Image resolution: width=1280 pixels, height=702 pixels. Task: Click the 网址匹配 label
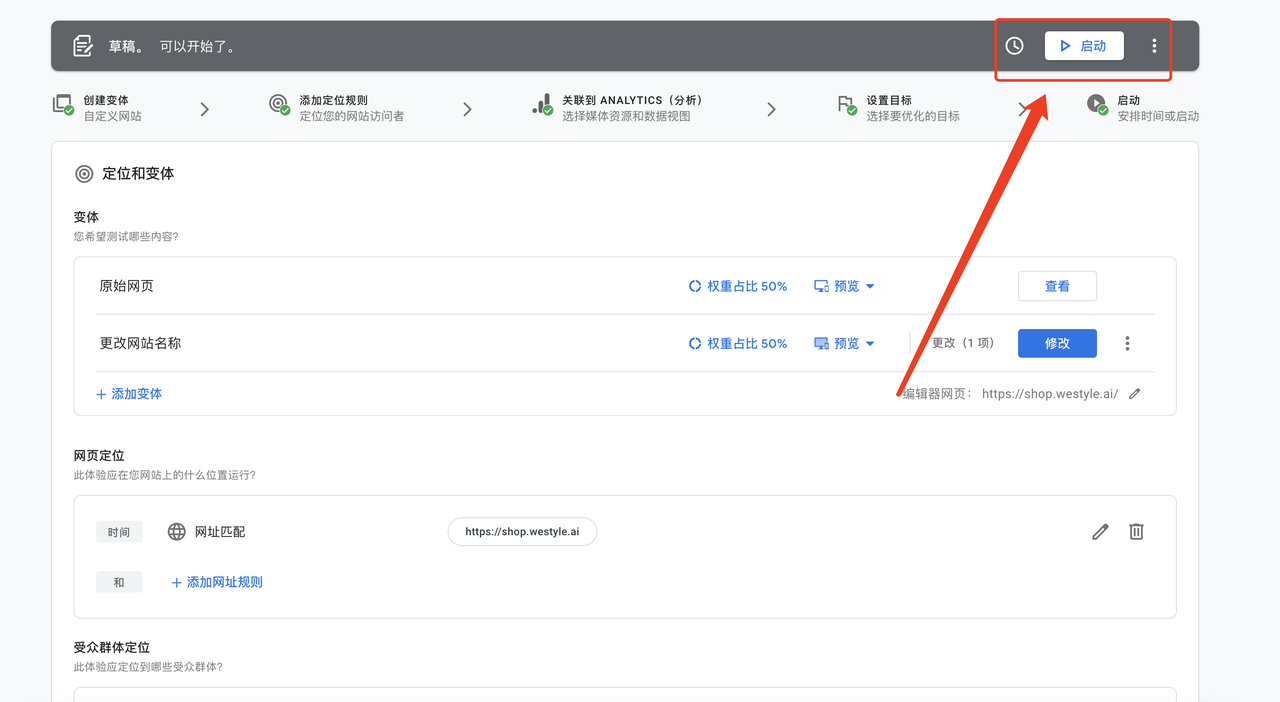(220, 532)
